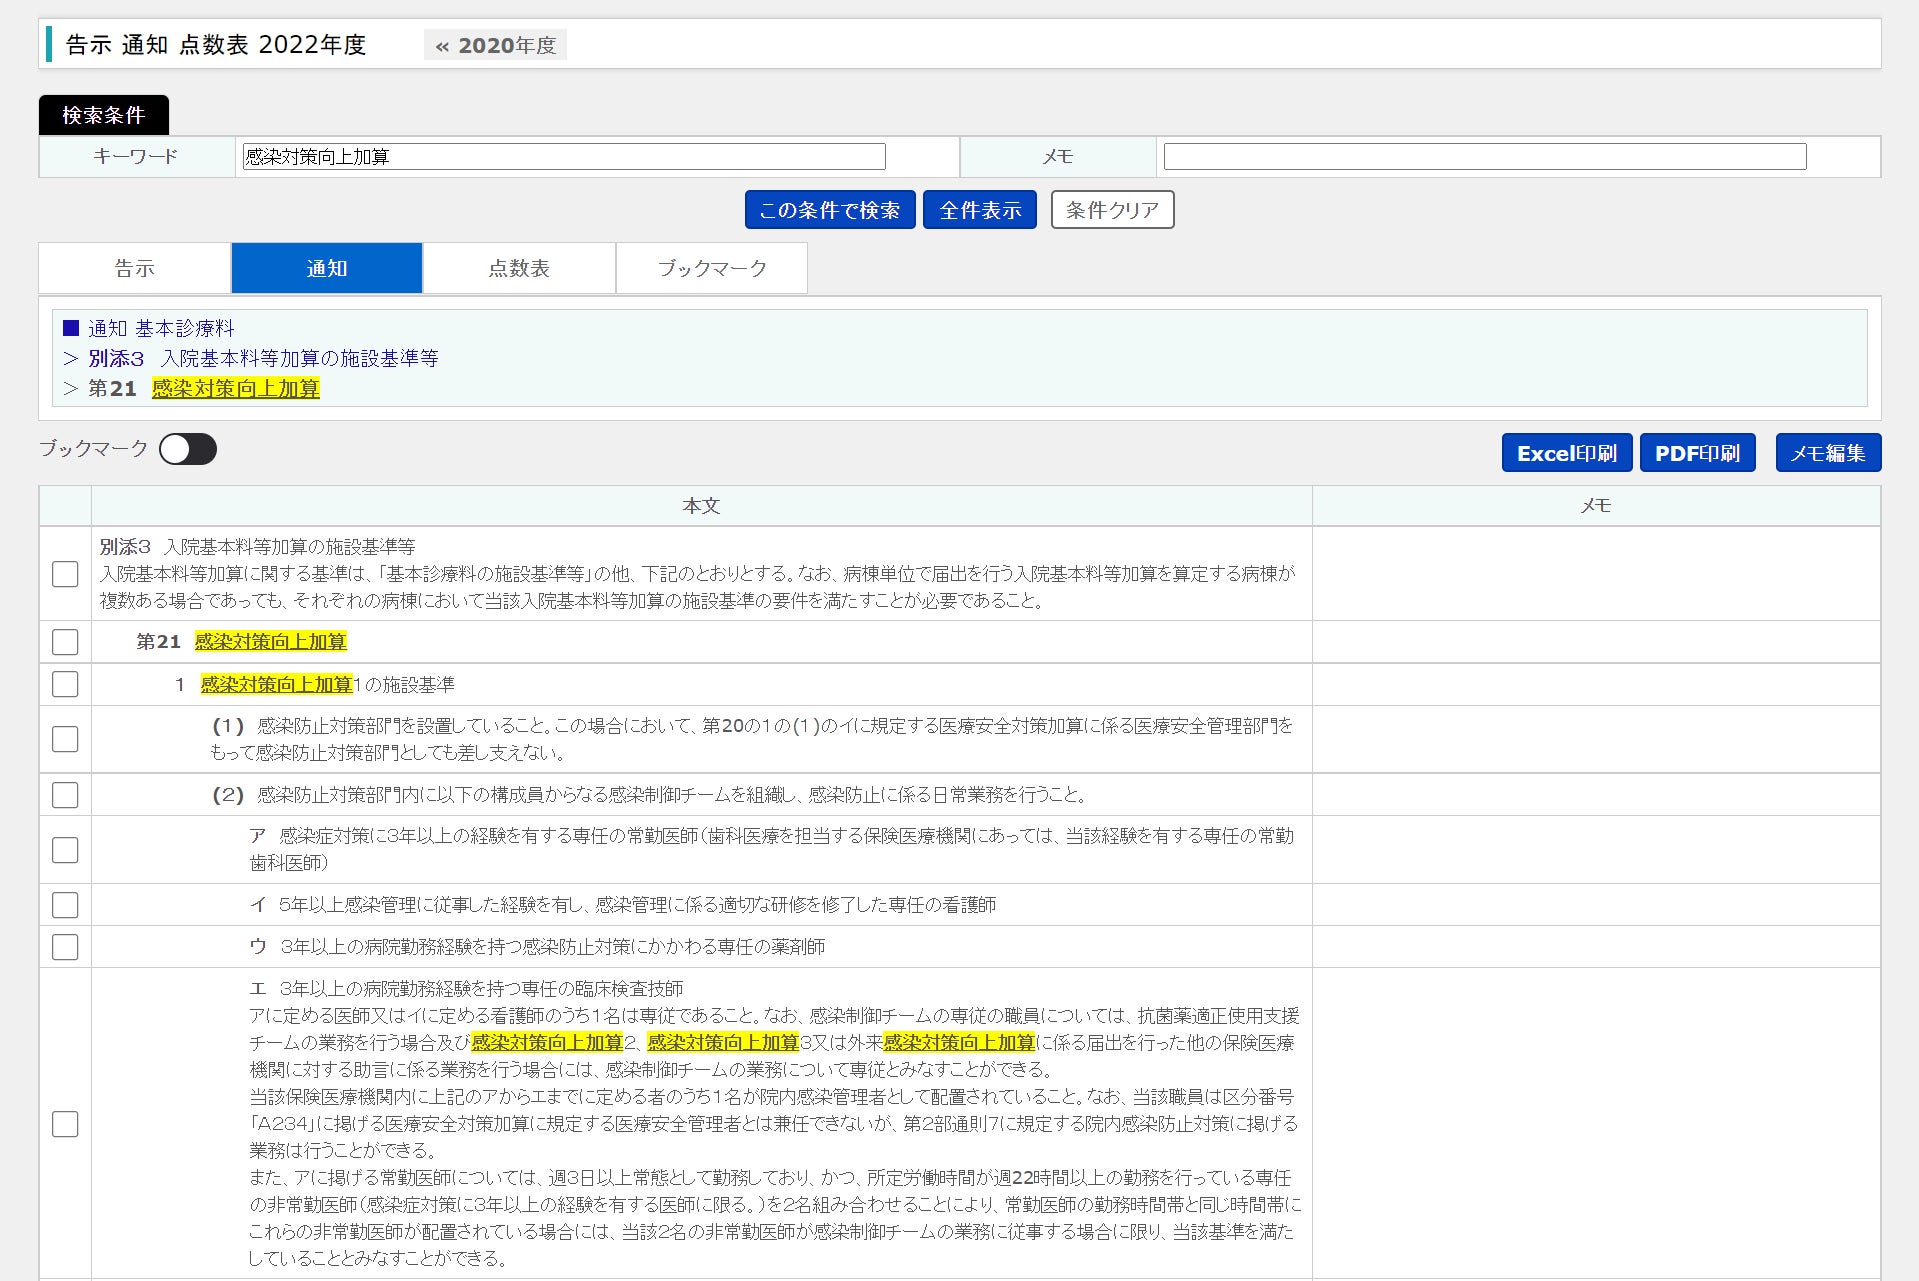The image size is (1919, 1281).
Task: Open breadcrumb link 別添3 入院基本料等加算の施設基準等
Action: 263,358
